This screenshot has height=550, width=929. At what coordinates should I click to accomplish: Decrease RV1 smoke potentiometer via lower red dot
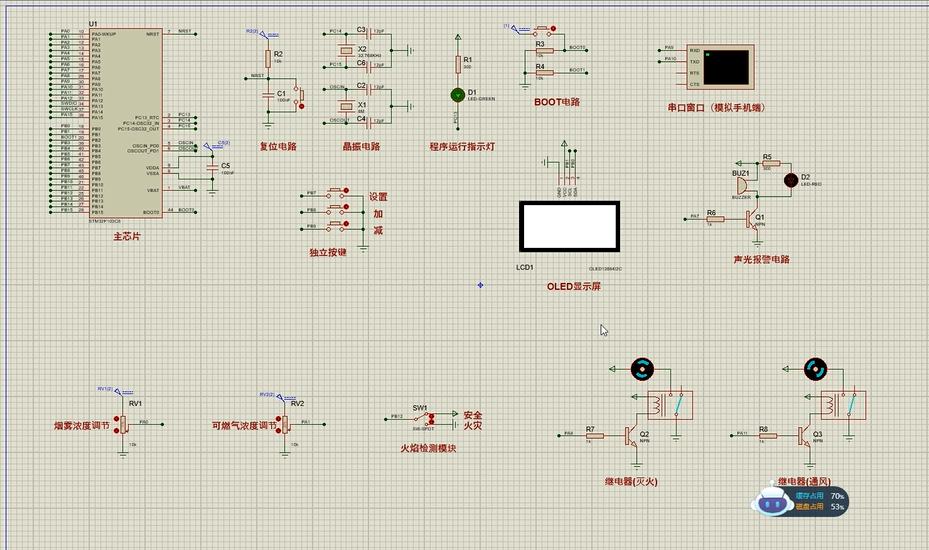[117, 431]
